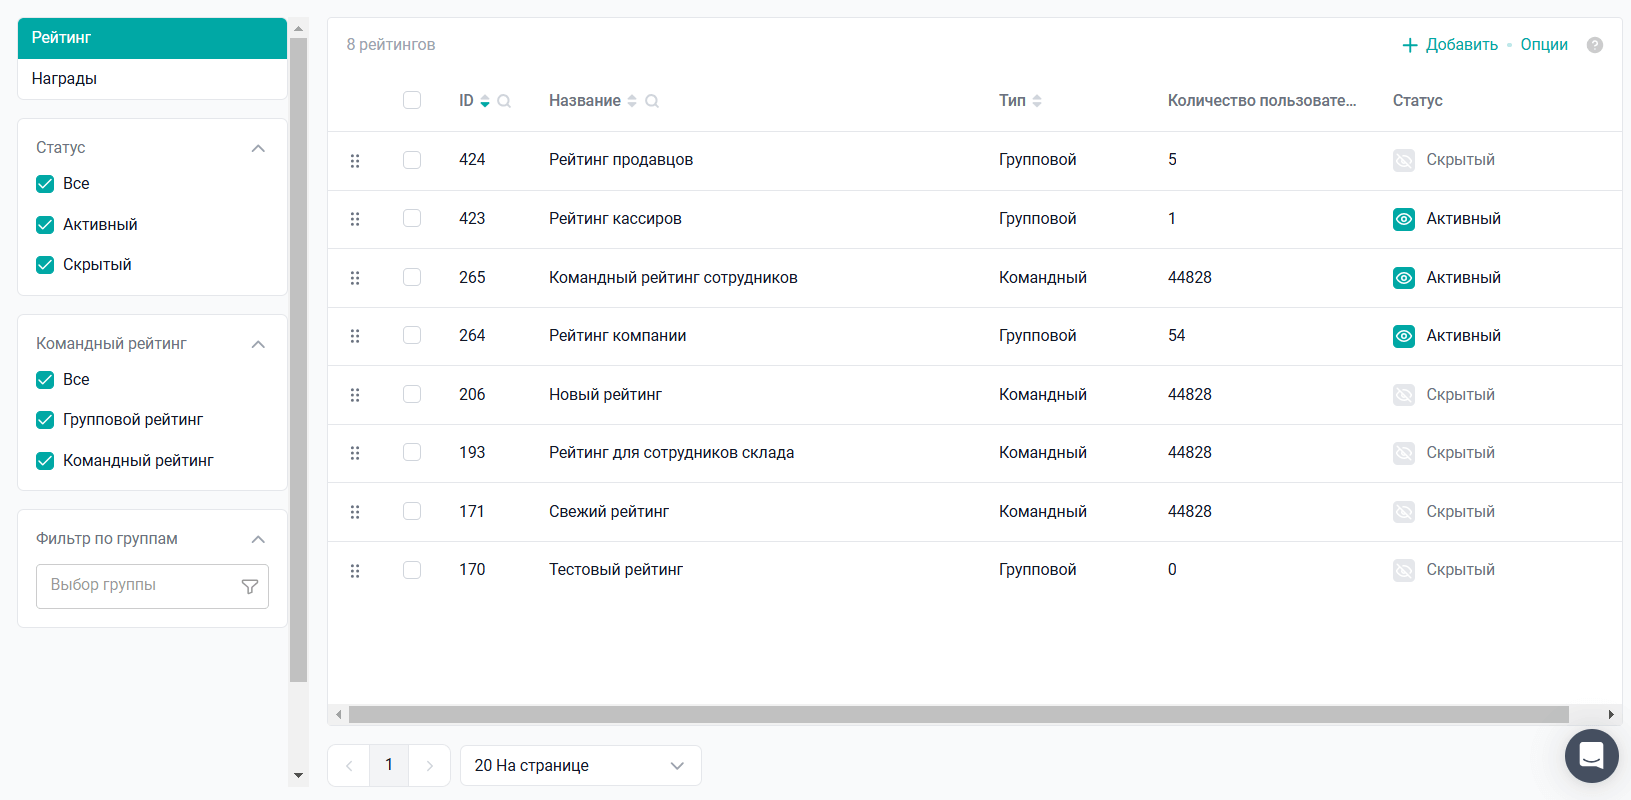Click the search icon next to ID column
The height and width of the screenshot is (800, 1631).
coord(504,101)
